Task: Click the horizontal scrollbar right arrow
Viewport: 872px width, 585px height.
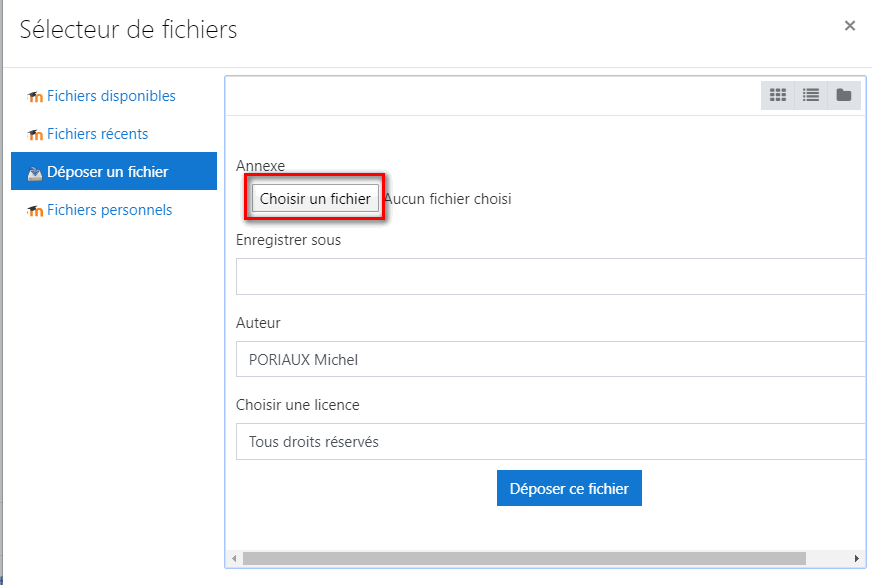Action: pyautogui.click(x=856, y=558)
